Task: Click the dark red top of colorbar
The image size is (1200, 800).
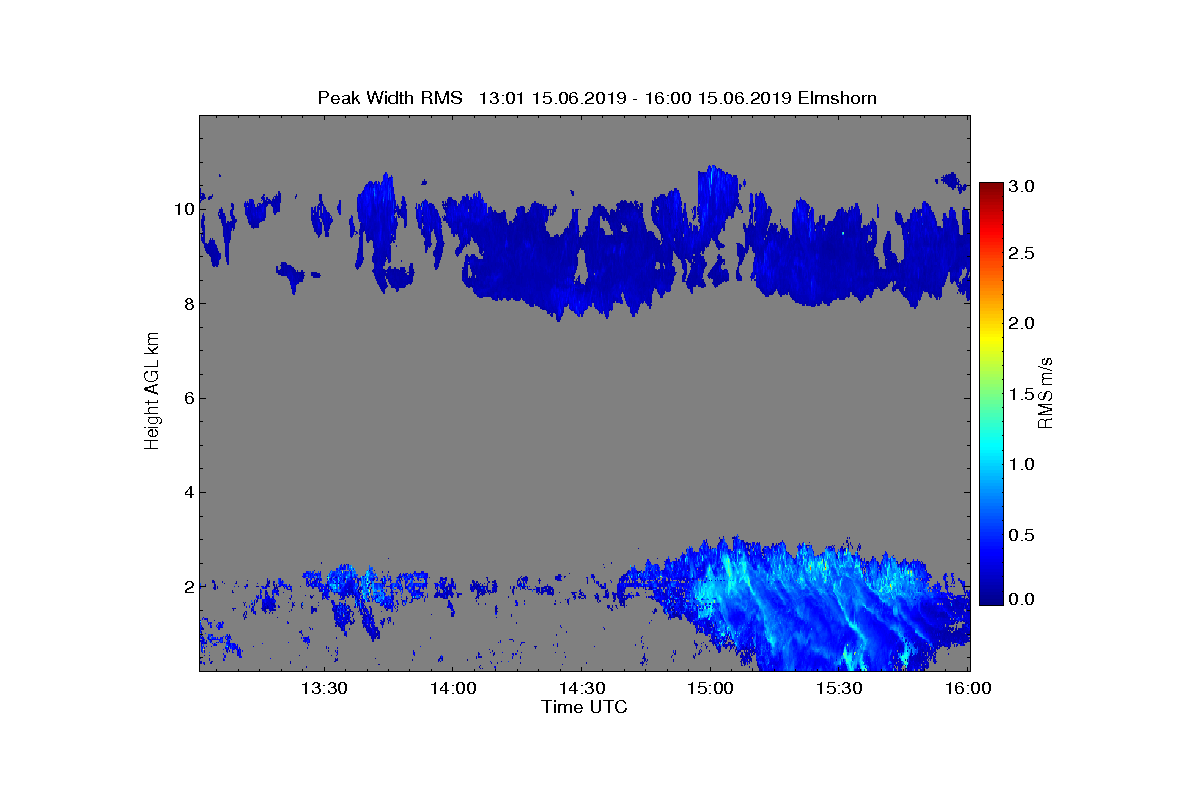Action: [x=991, y=190]
